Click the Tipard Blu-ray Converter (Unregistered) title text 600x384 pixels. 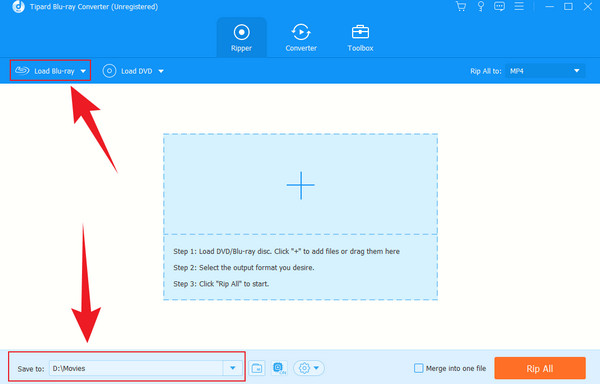pos(94,7)
